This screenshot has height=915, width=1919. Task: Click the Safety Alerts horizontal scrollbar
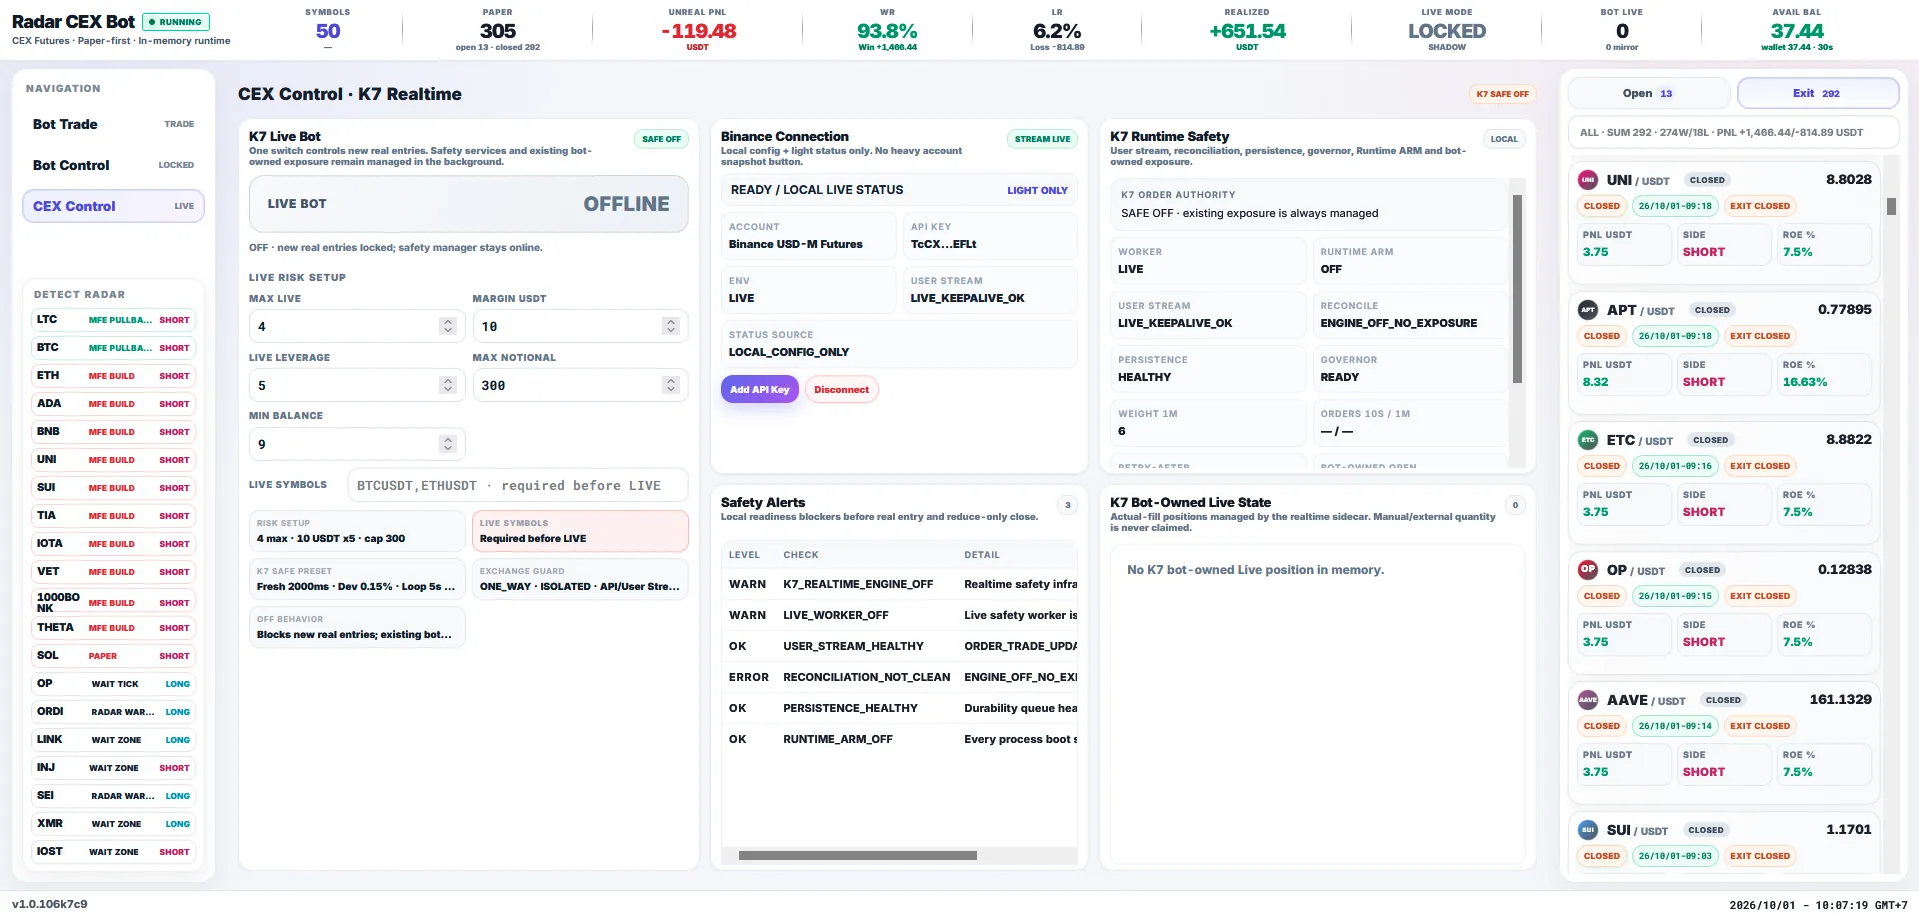coord(857,856)
